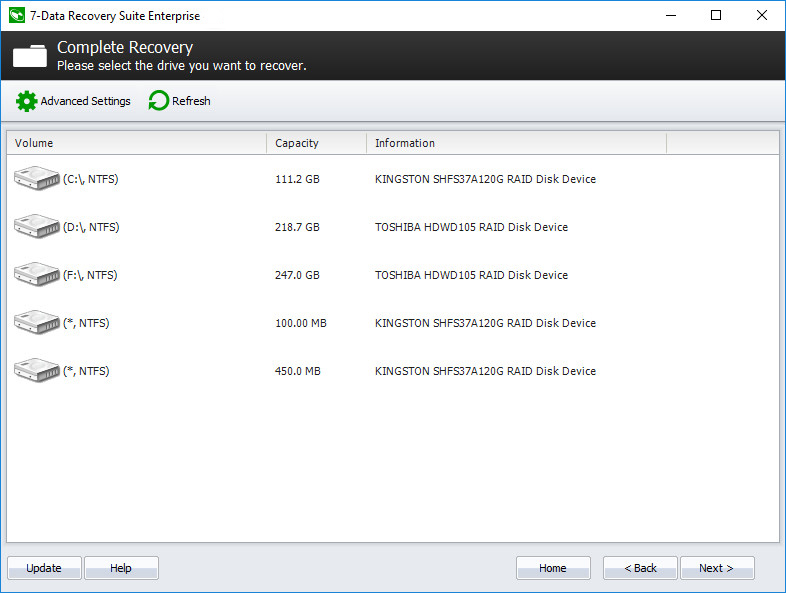Click KINGSTON device info in the C:\ row
The width and height of the screenshot is (786, 593).
[485, 179]
